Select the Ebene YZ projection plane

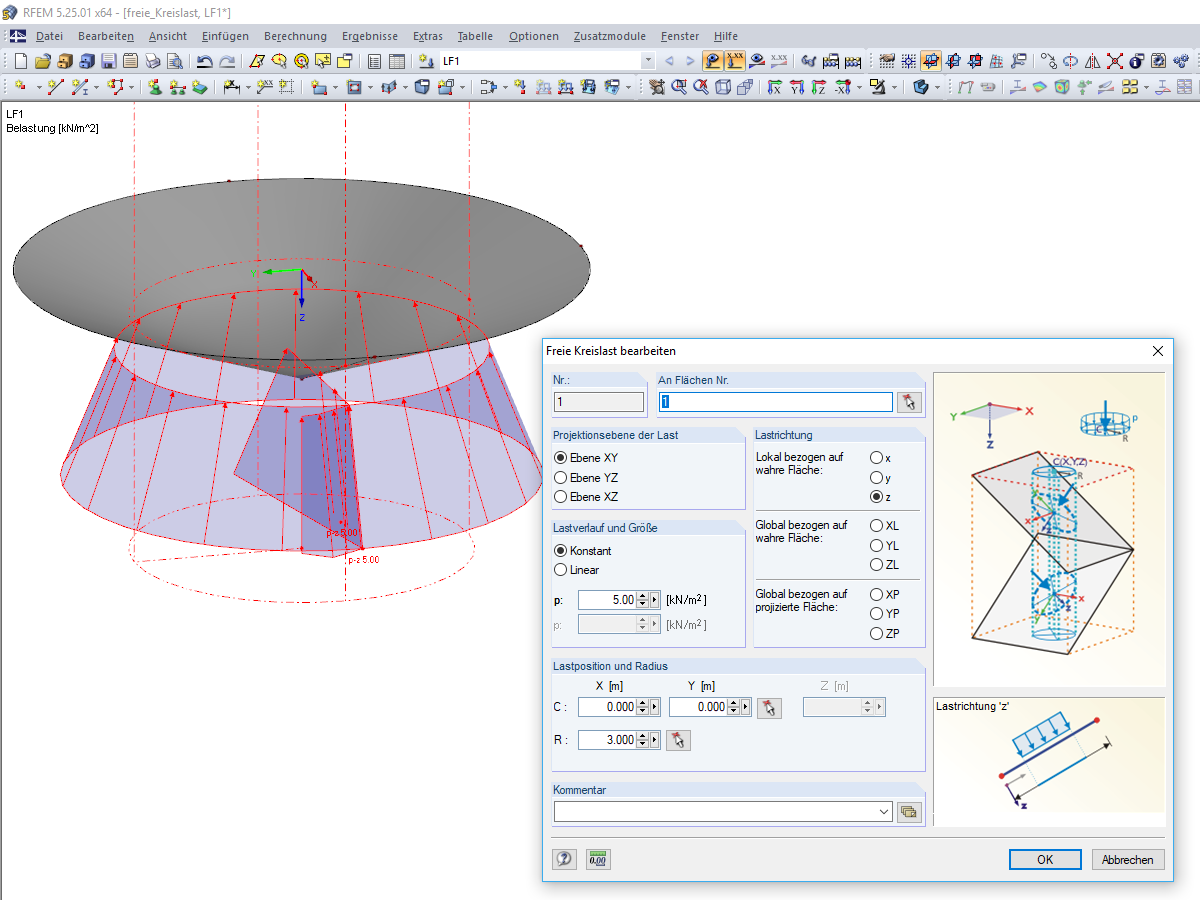pos(561,477)
